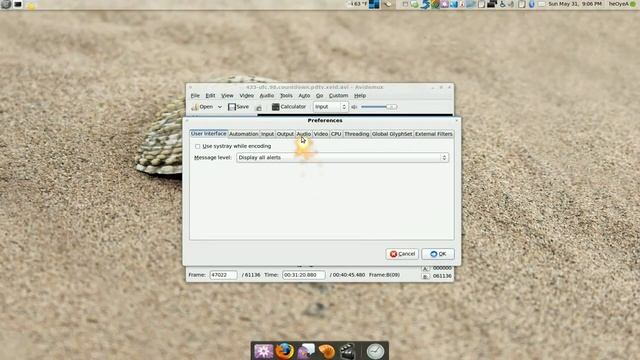Open the File menu

click(x=195, y=96)
